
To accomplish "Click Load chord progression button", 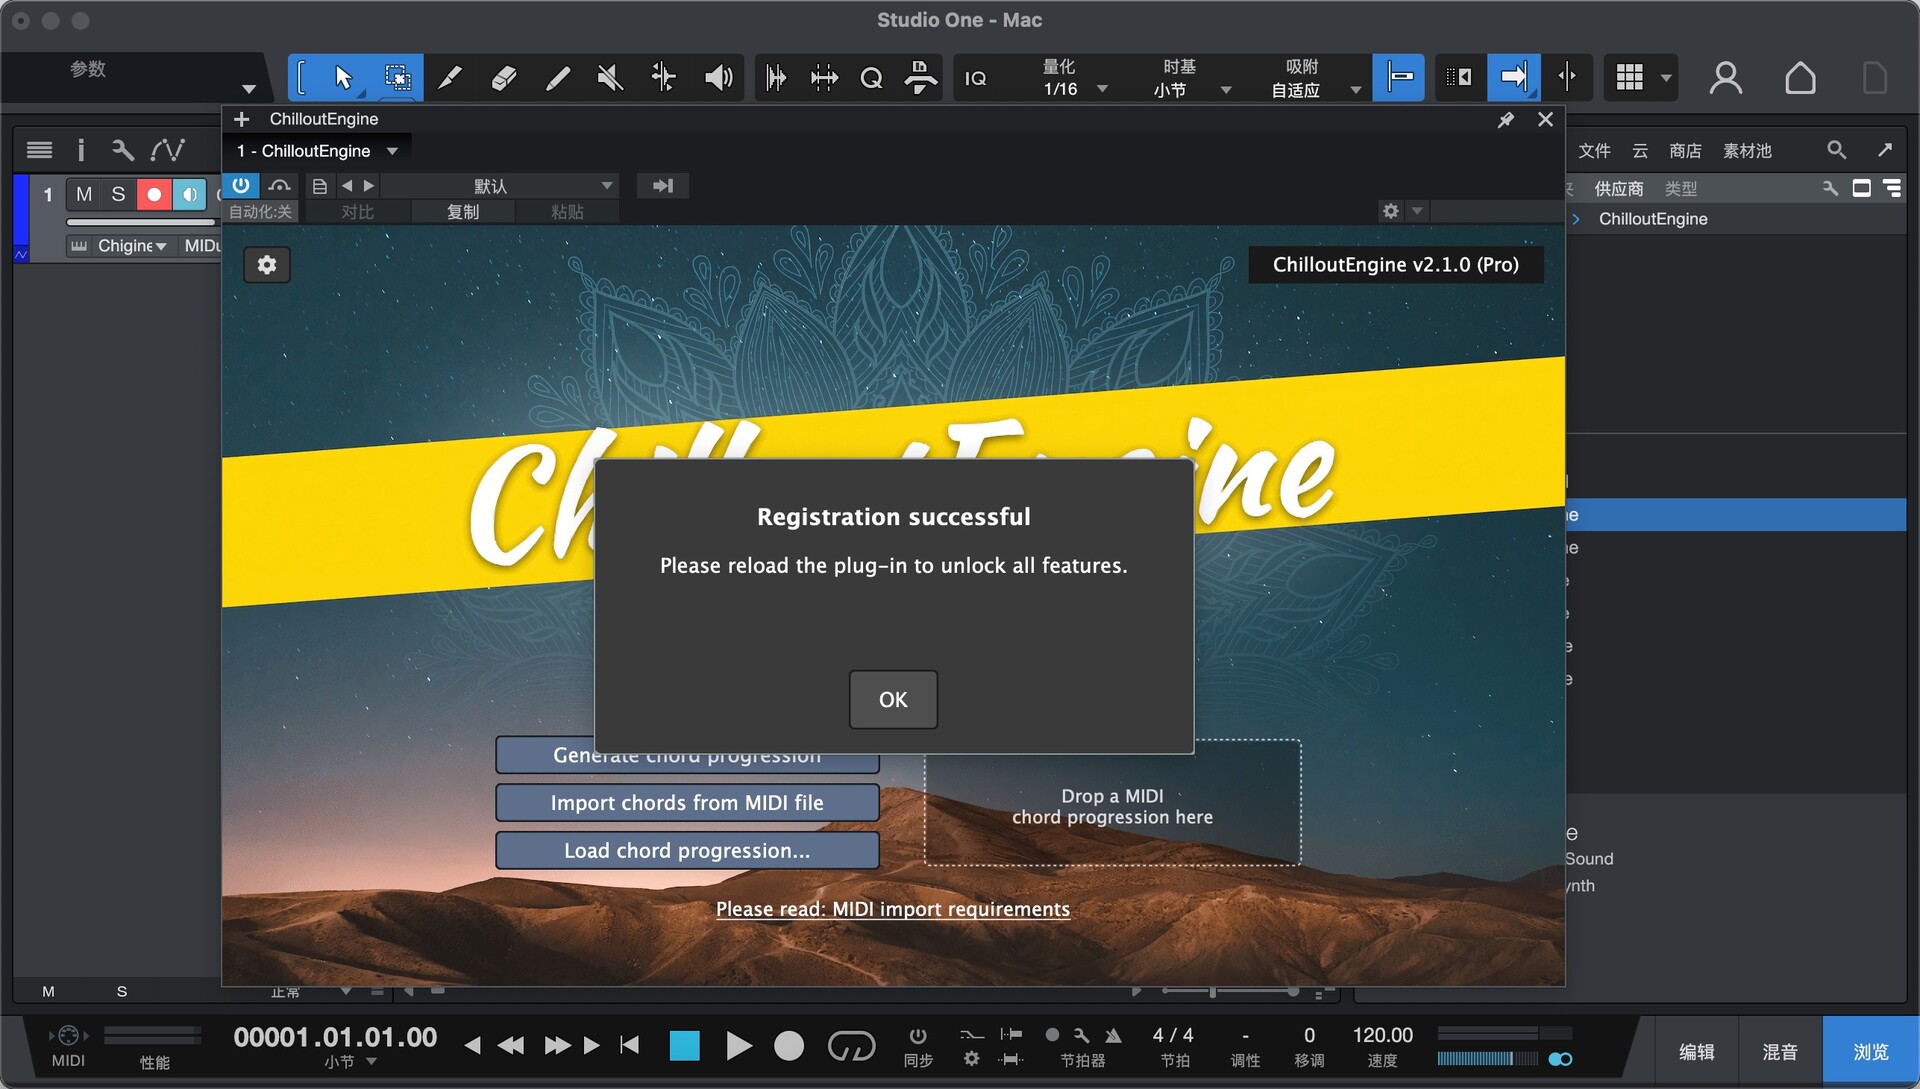I will pyautogui.click(x=687, y=851).
